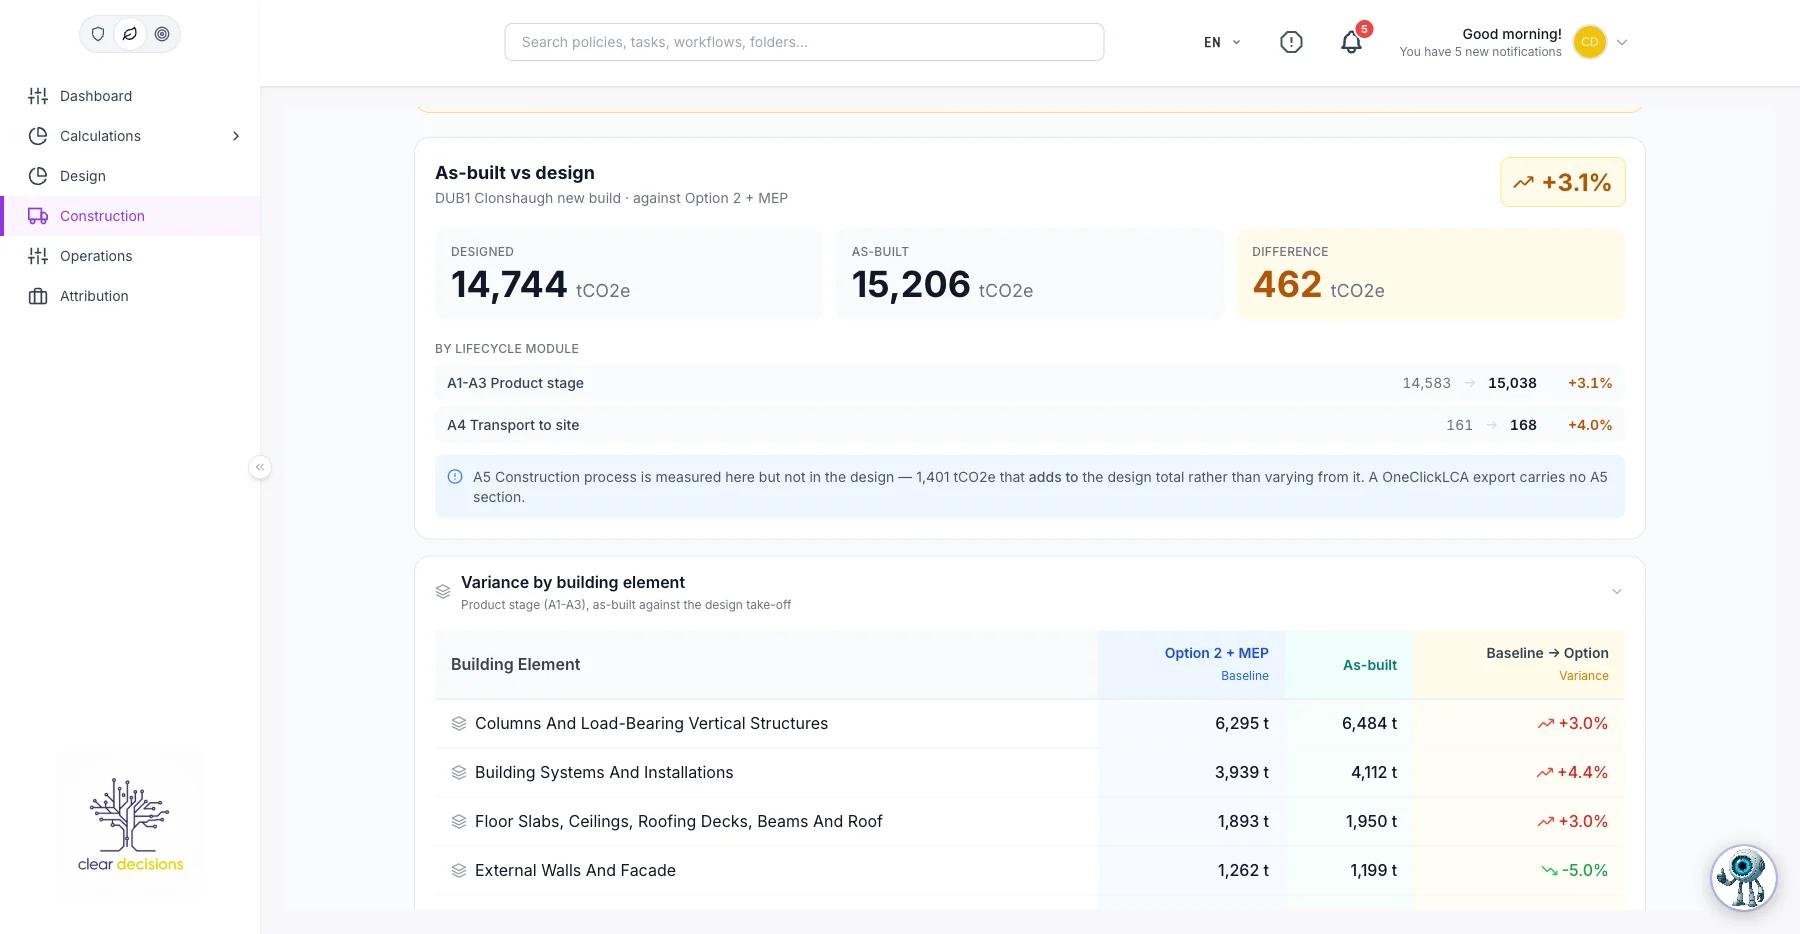The width and height of the screenshot is (1800, 934).
Task: Choose the target icon in the top-left switcher
Action: click(x=162, y=34)
